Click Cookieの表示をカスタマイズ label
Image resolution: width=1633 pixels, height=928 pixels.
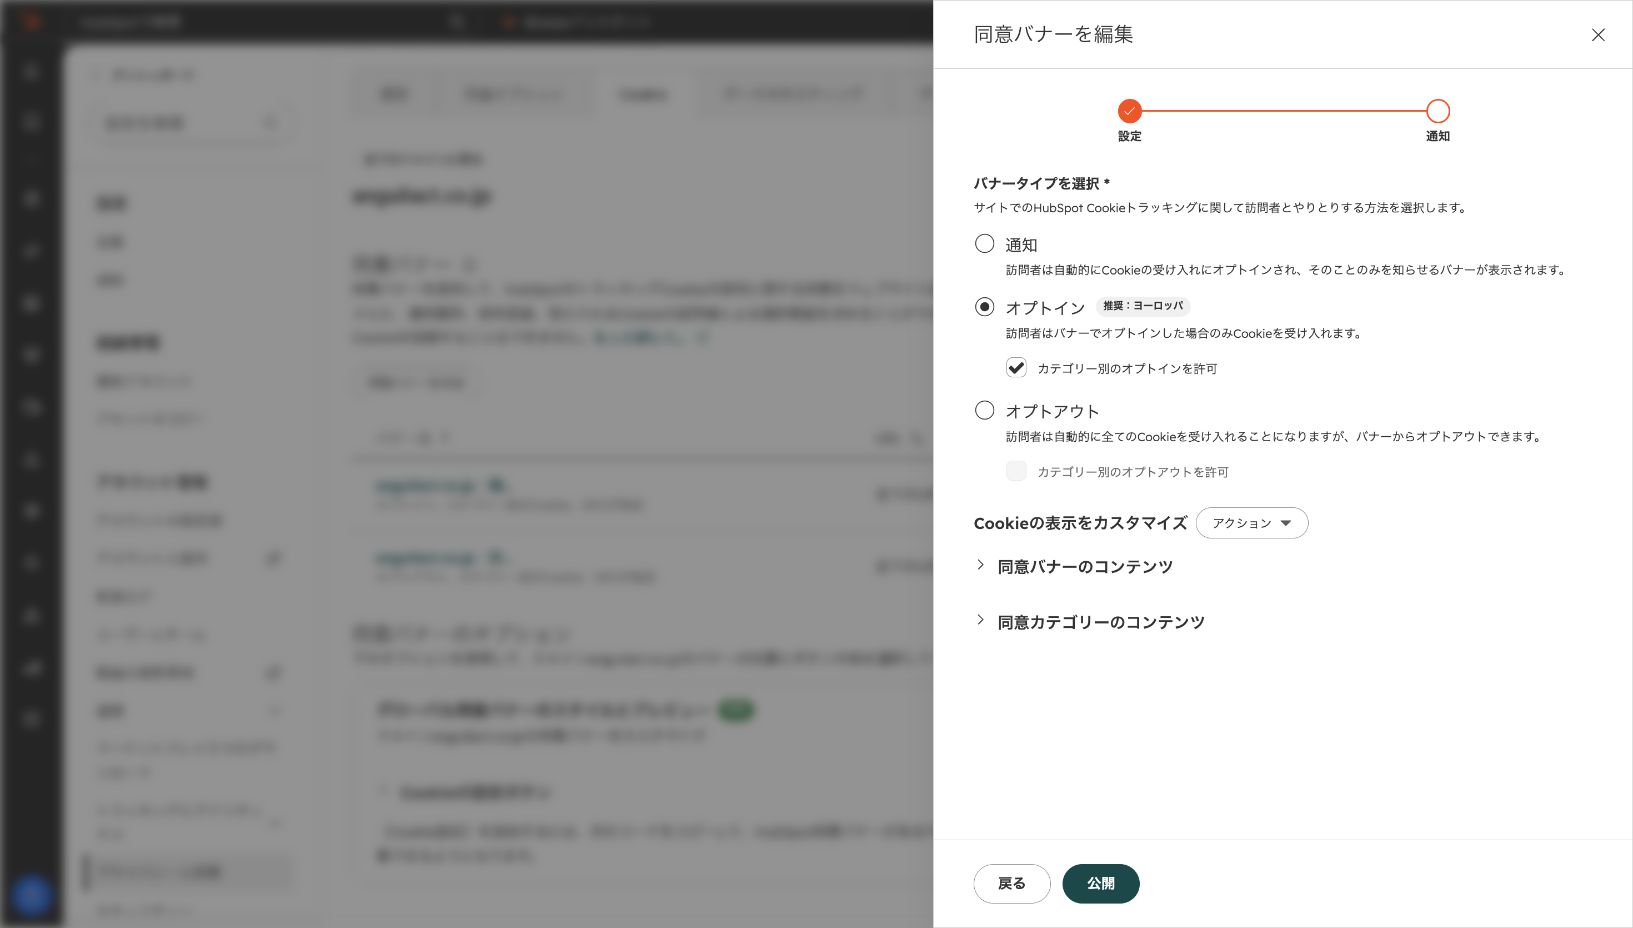pos(1081,523)
